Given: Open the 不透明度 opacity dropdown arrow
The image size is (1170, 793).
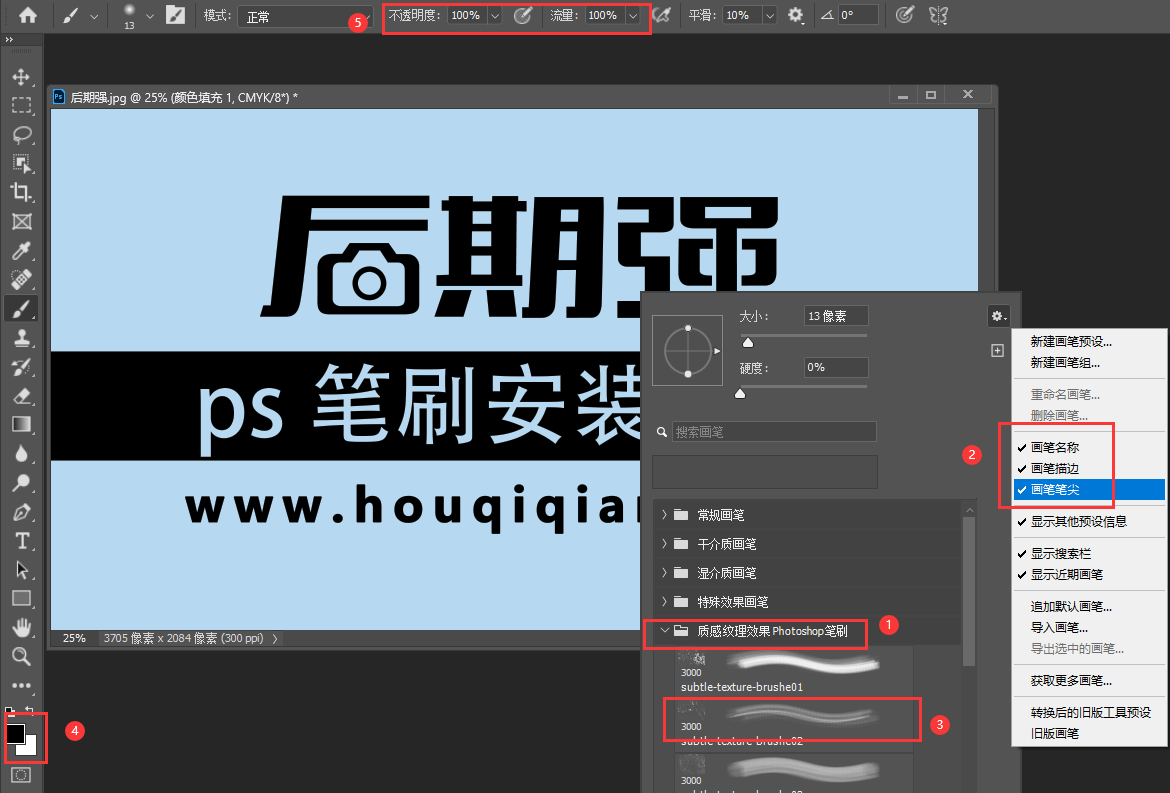Looking at the screenshot, I should click(495, 16).
